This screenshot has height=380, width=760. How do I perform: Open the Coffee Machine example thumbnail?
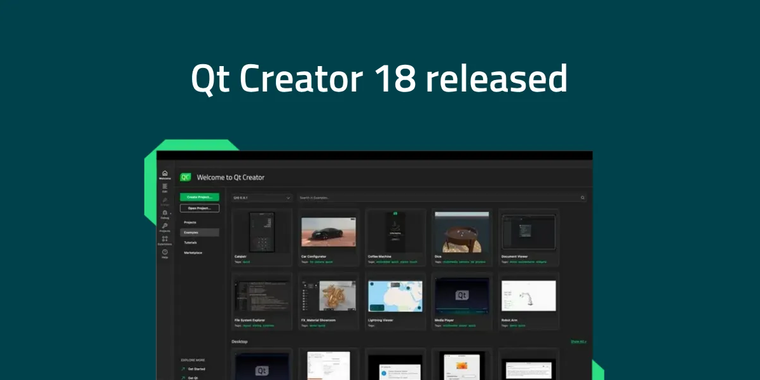click(x=396, y=232)
